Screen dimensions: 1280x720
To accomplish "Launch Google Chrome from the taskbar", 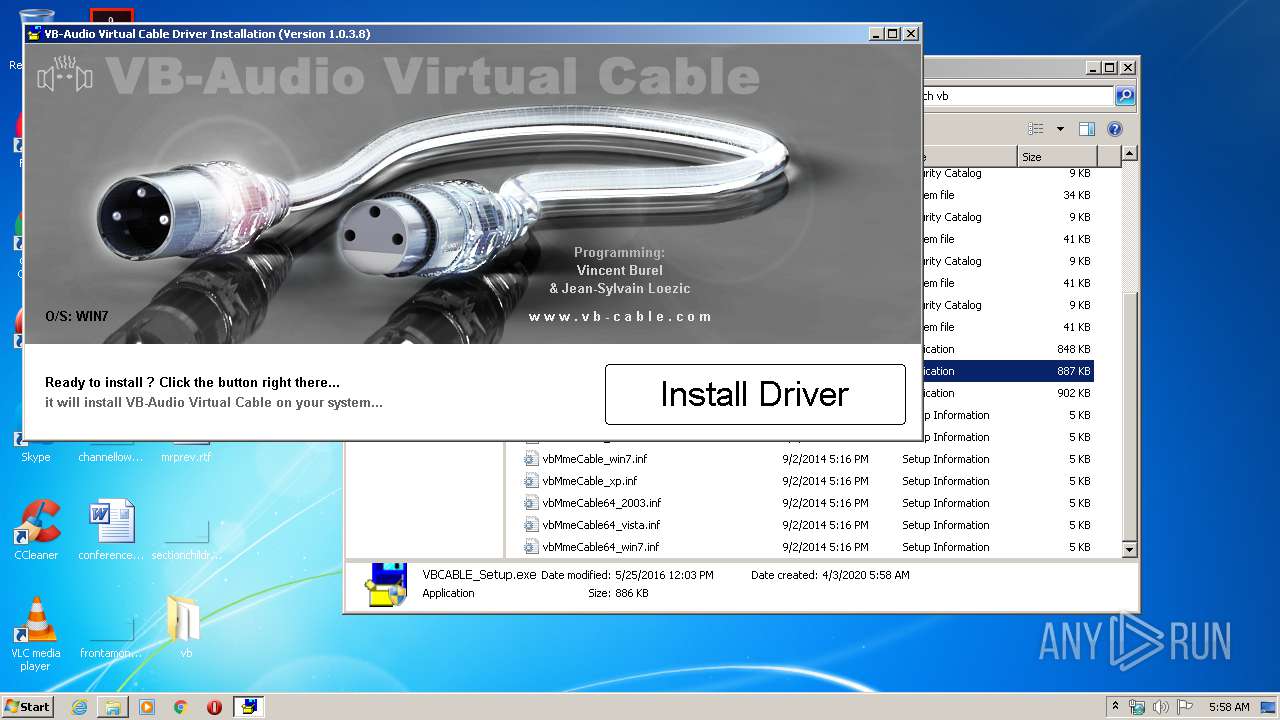I will click(180, 707).
